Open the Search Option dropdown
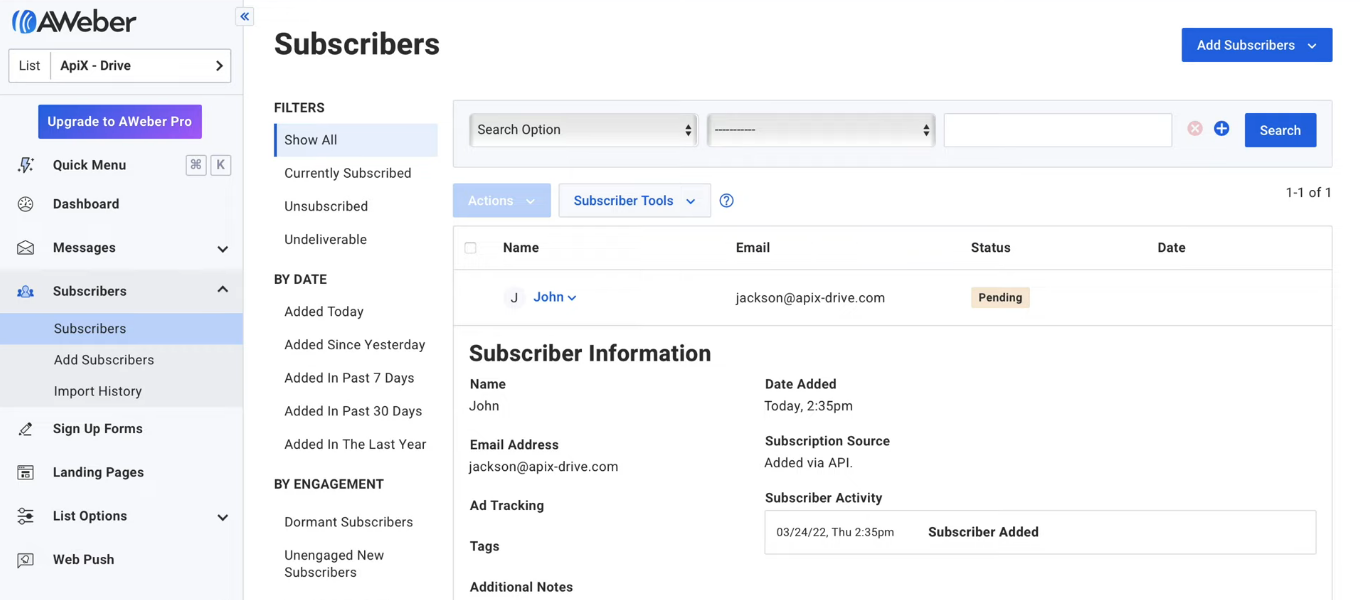 pos(582,129)
